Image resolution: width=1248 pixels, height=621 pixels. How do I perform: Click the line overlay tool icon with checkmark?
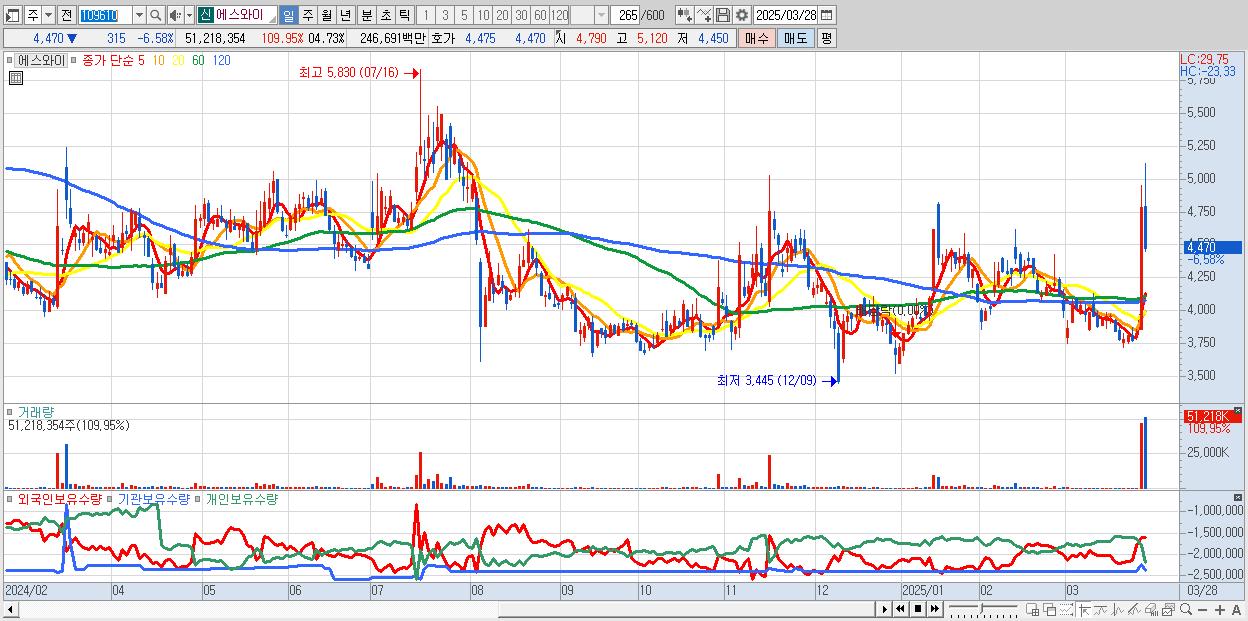point(703,15)
